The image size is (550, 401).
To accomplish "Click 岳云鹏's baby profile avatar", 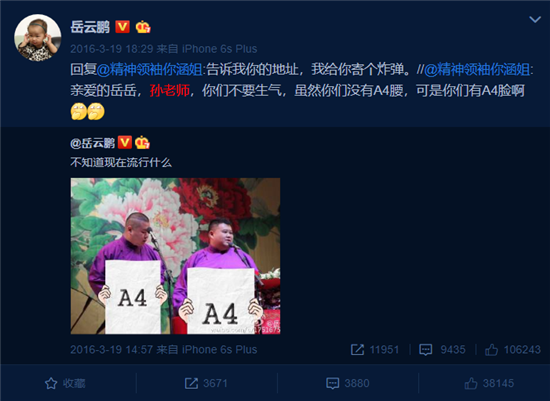I will tap(38, 38).
